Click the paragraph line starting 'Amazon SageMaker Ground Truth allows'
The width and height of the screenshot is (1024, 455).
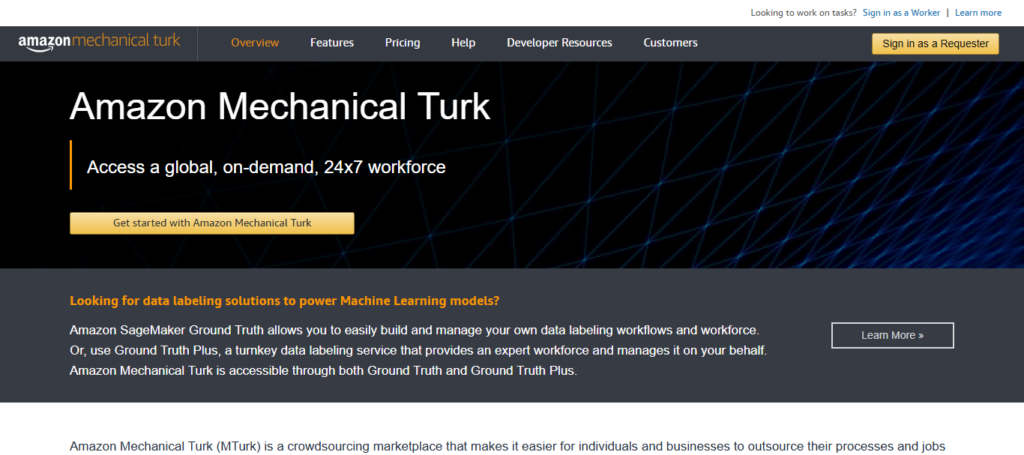415,329
